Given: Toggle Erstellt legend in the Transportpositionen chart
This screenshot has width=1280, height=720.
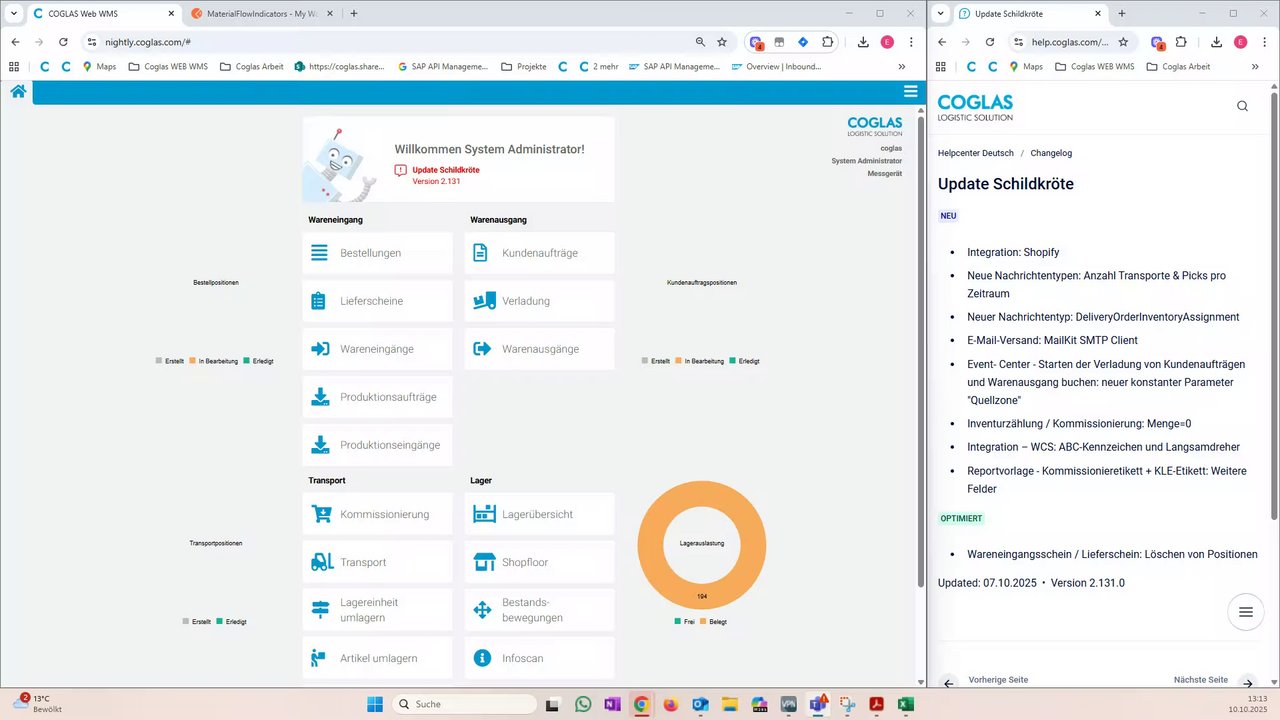Looking at the screenshot, I should [197, 621].
